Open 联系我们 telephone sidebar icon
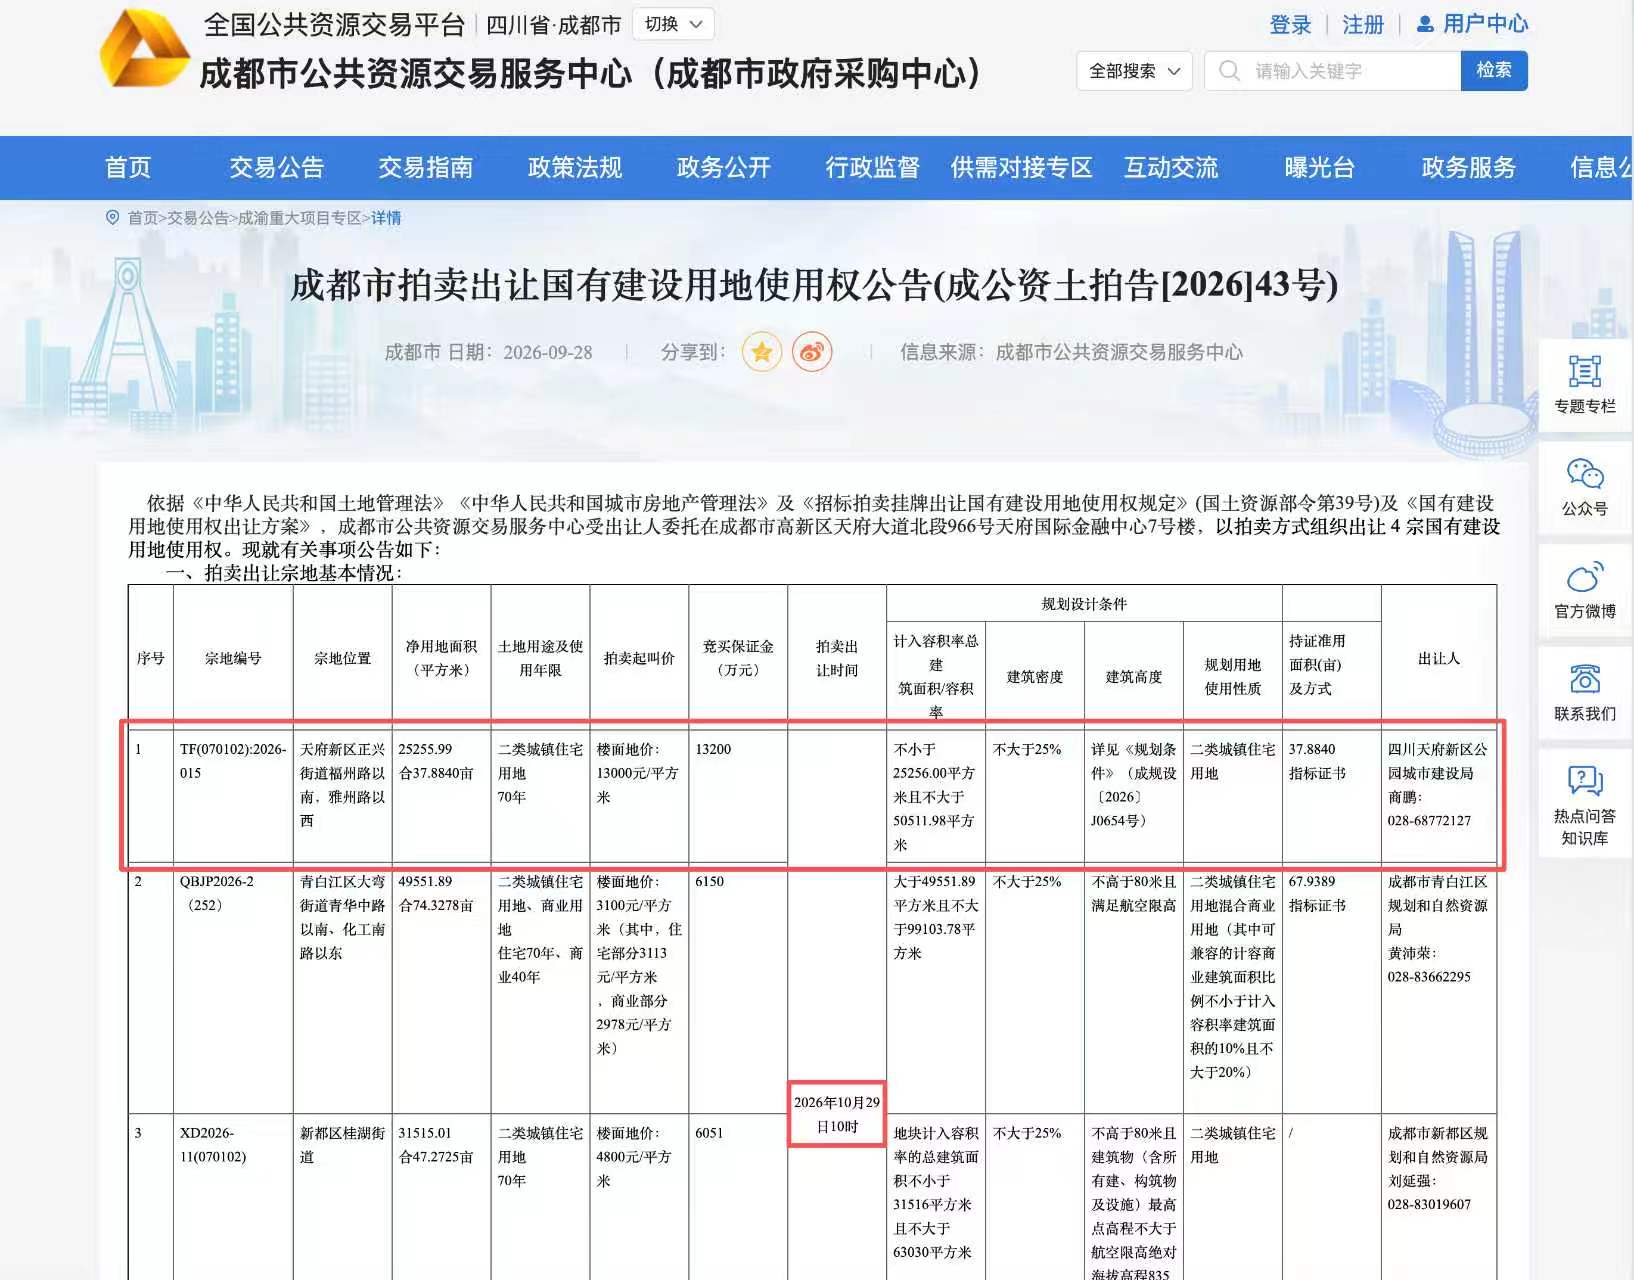The width and height of the screenshot is (1634, 1280). [1585, 679]
